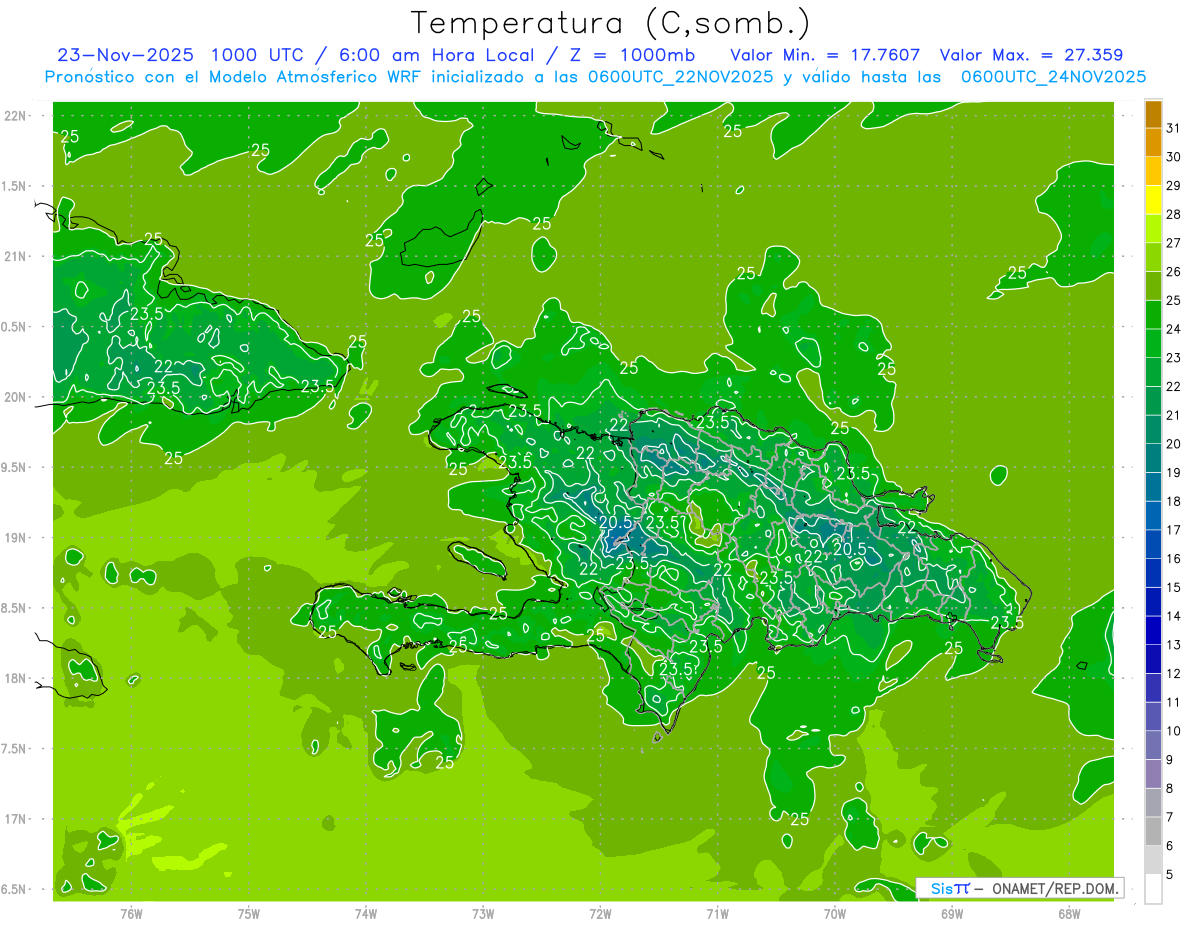Click the 72W longitude axis label
Image resolution: width=1200 pixels, height=927 pixels.
tap(601, 914)
